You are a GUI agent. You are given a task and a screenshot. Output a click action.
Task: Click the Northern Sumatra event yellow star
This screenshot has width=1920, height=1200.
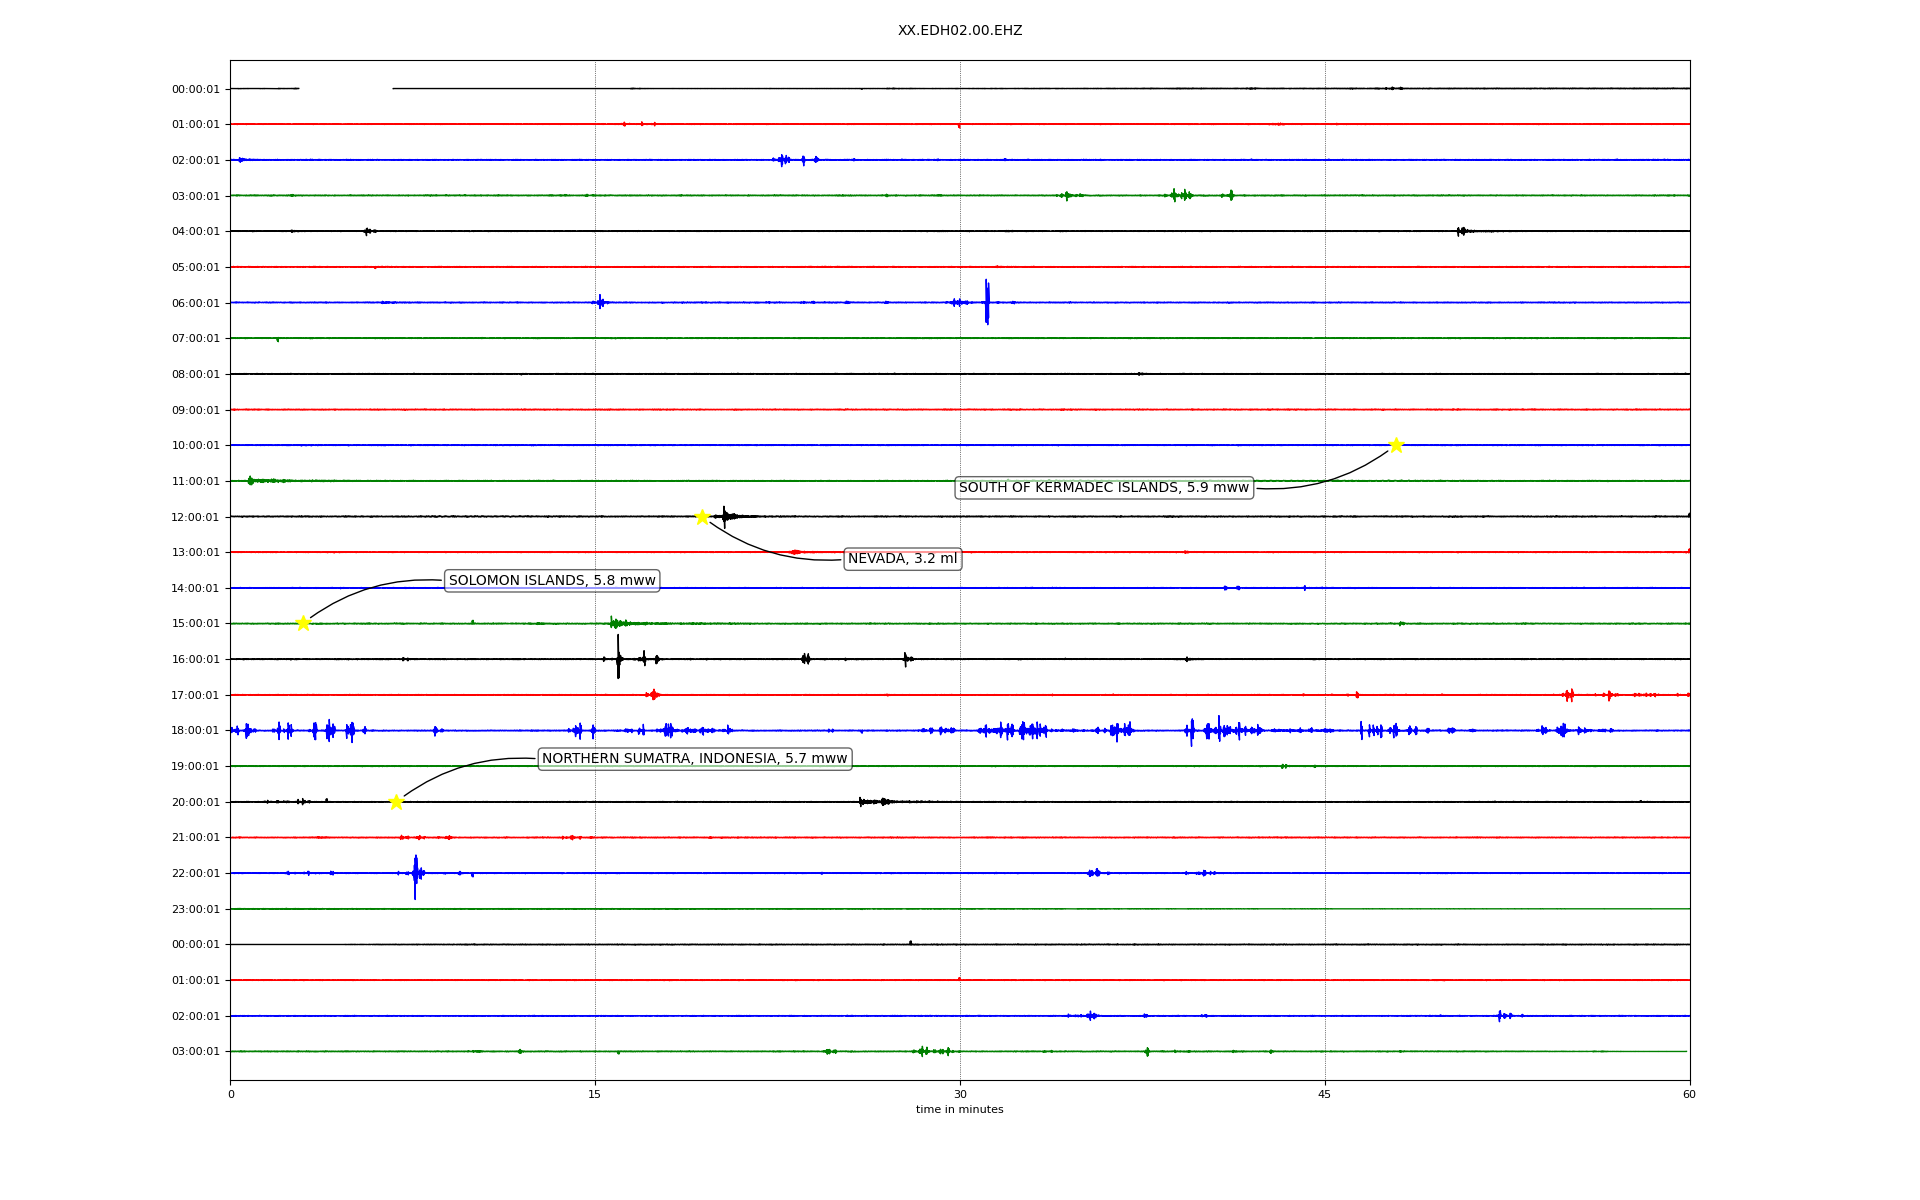(x=396, y=802)
